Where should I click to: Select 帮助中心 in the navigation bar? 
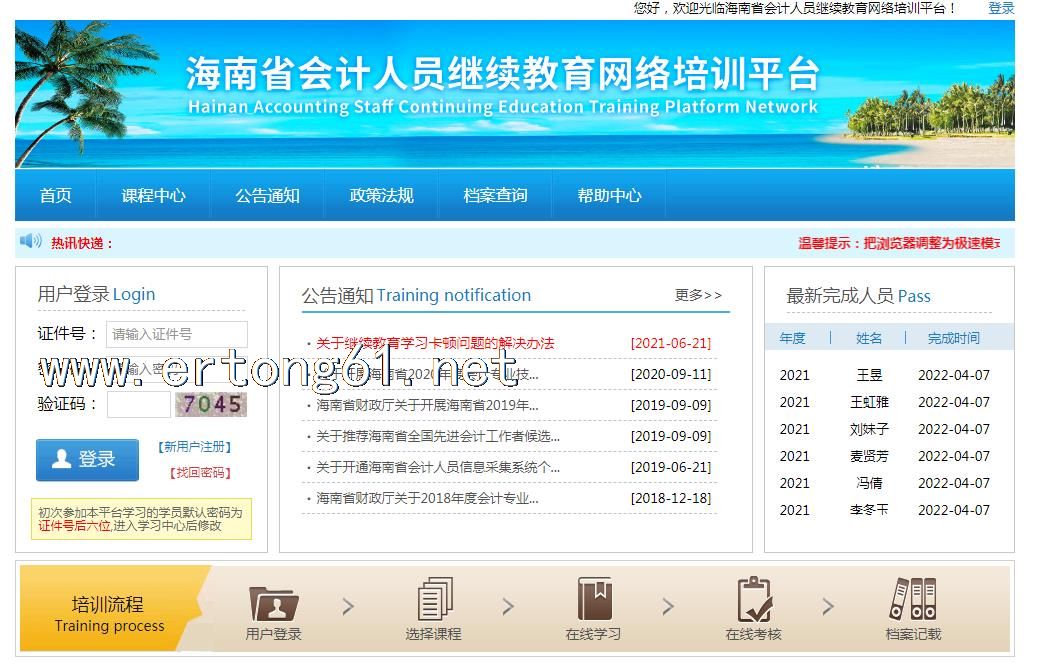click(x=609, y=195)
